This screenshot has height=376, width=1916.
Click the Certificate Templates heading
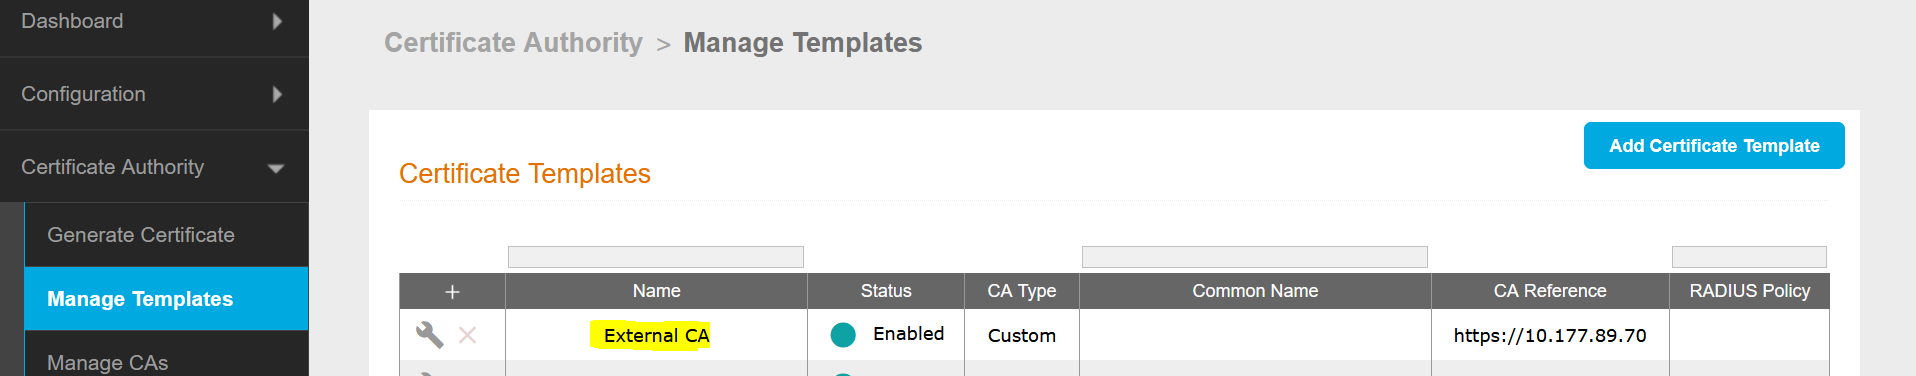(x=525, y=174)
